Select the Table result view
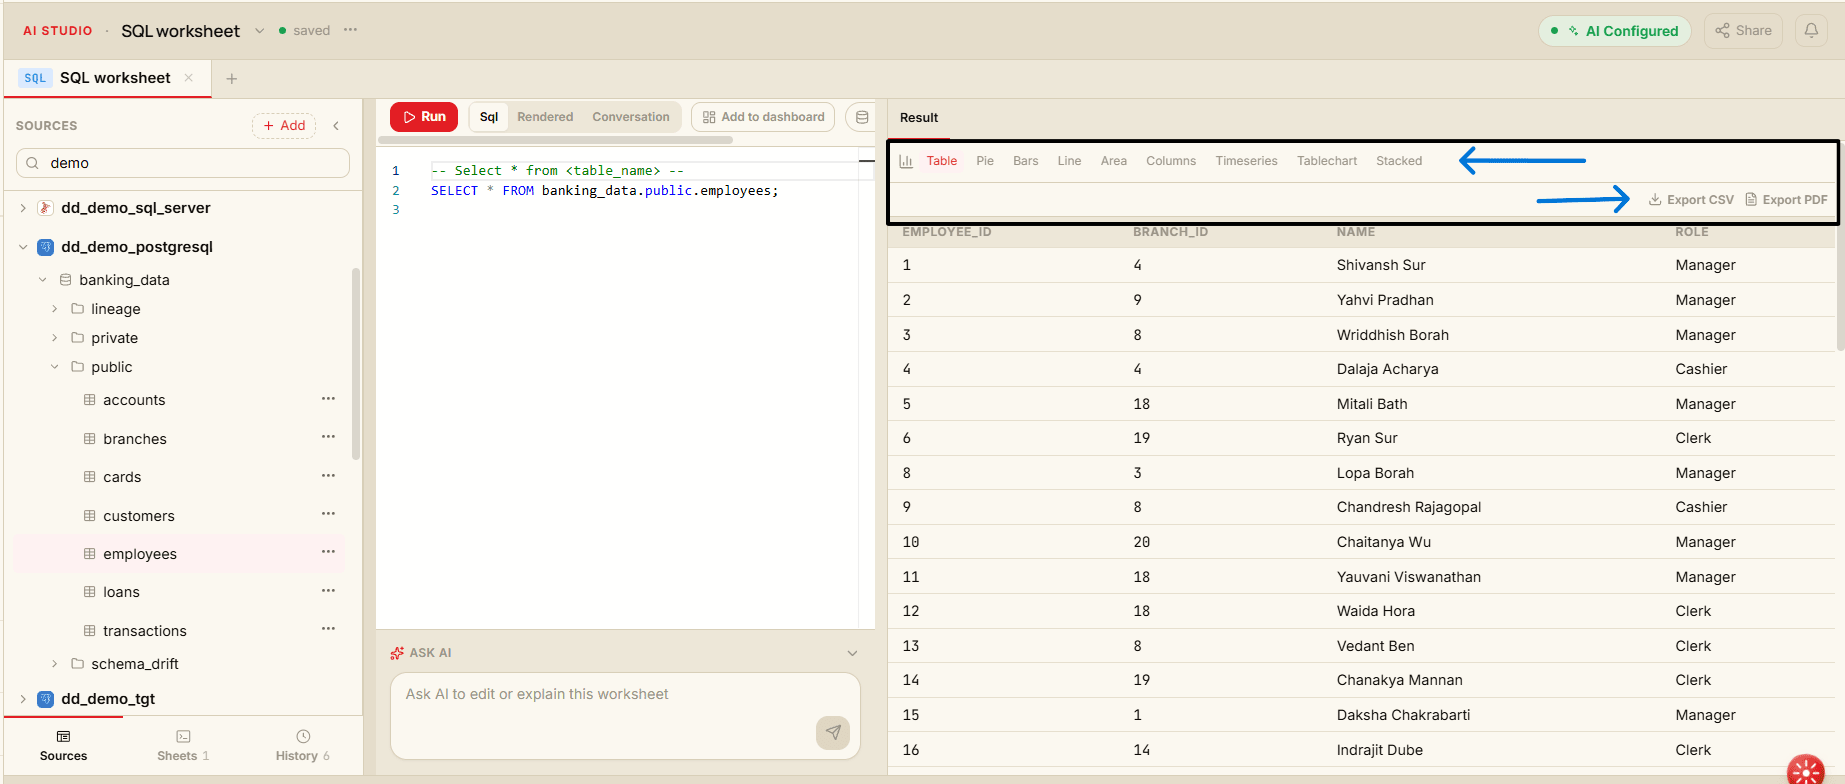The width and height of the screenshot is (1845, 784). pos(942,161)
